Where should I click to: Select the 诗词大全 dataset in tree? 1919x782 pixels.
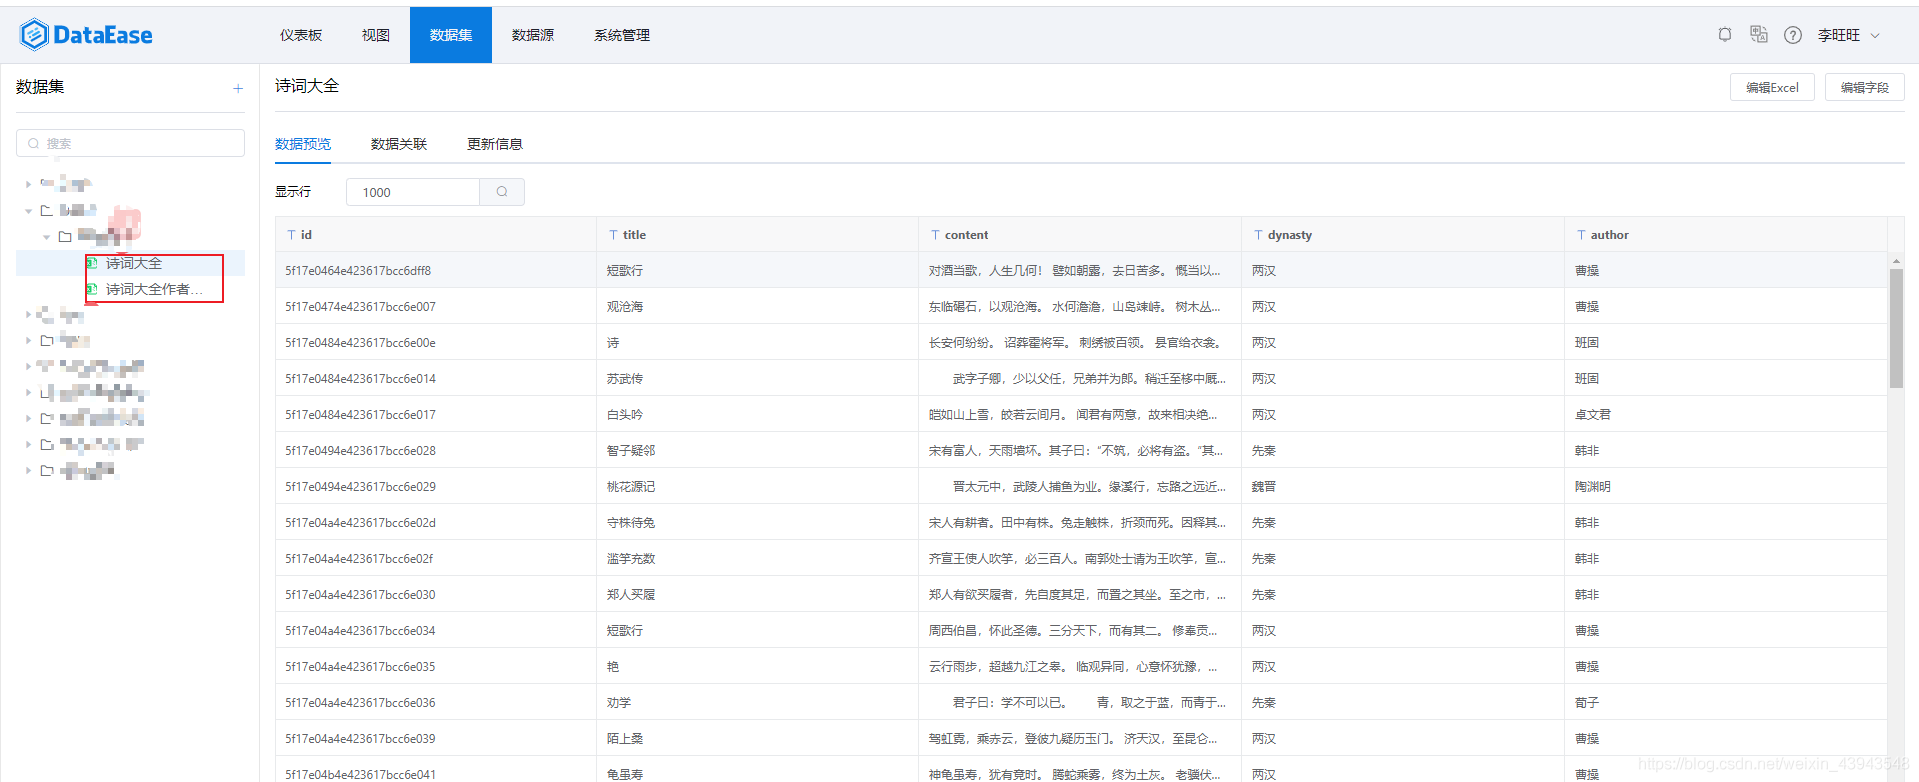tap(134, 263)
